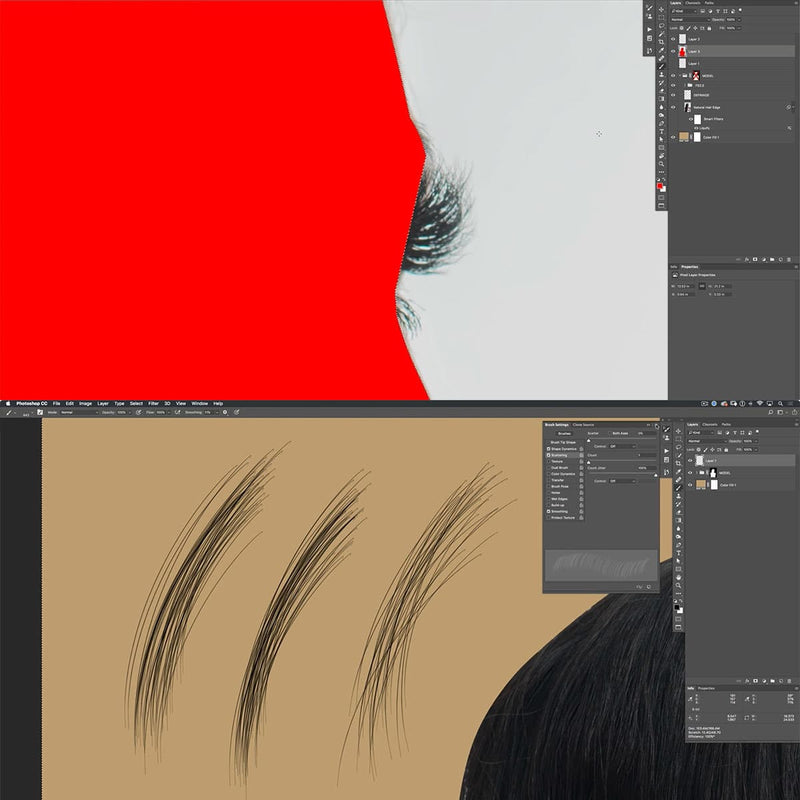Click the Natural Hair Edge layer thumbnail

(x=687, y=107)
